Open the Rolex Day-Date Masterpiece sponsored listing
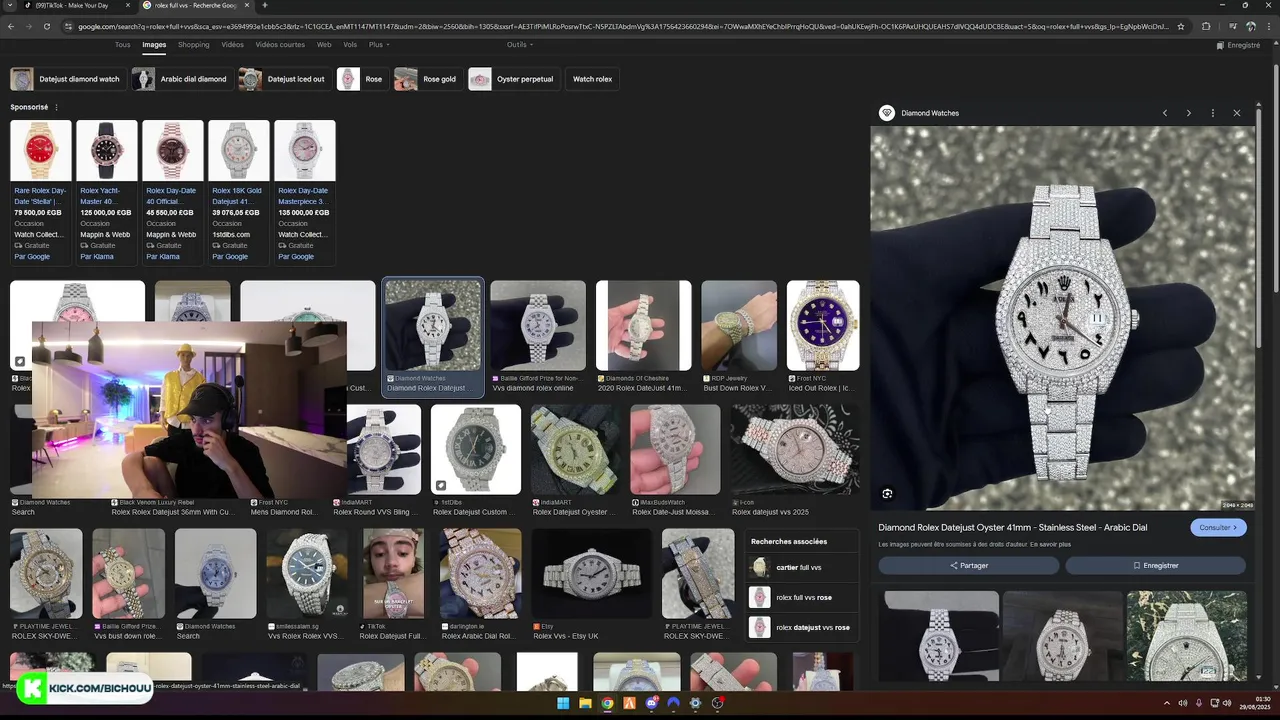The width and height of the screenshot is (1280, 720). point(305,191)
